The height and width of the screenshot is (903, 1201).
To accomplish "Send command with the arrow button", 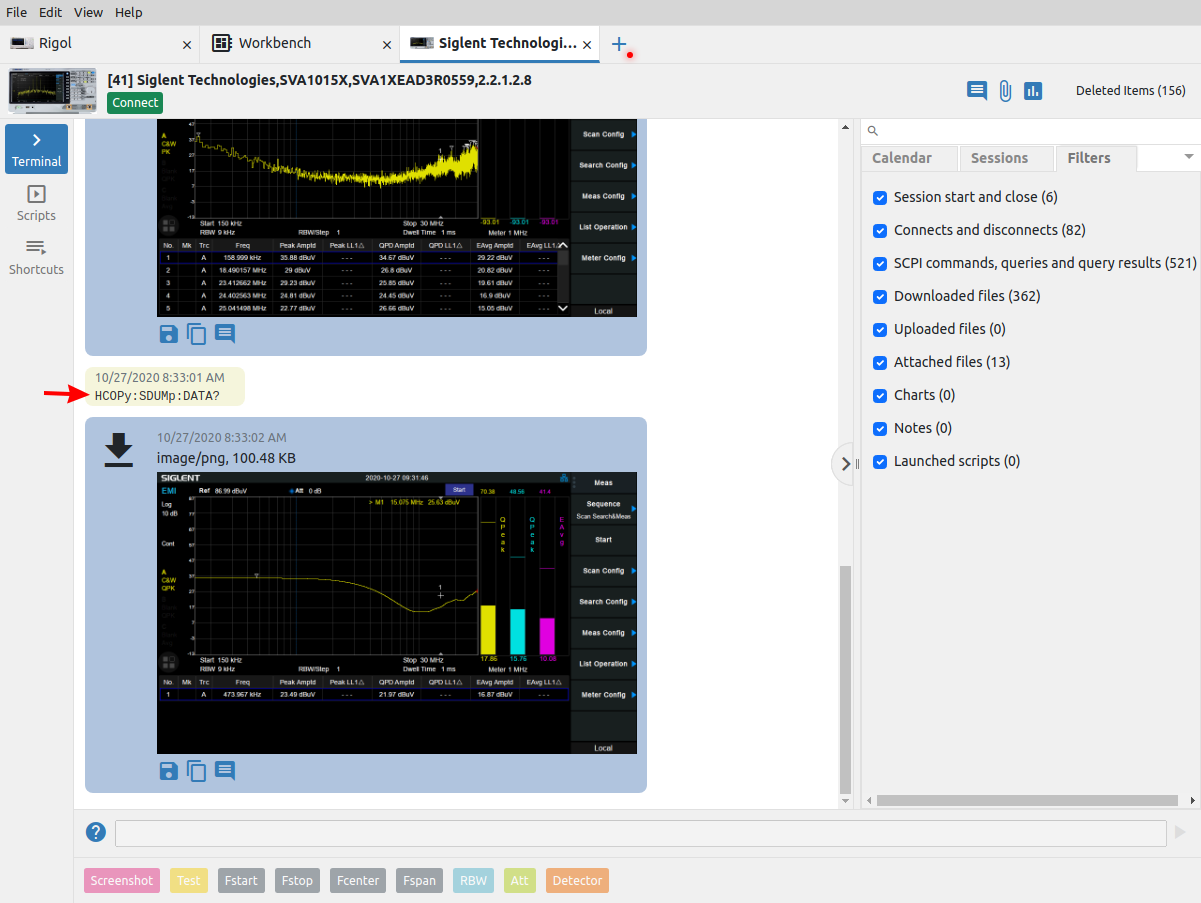I will tap(1181, 832).
